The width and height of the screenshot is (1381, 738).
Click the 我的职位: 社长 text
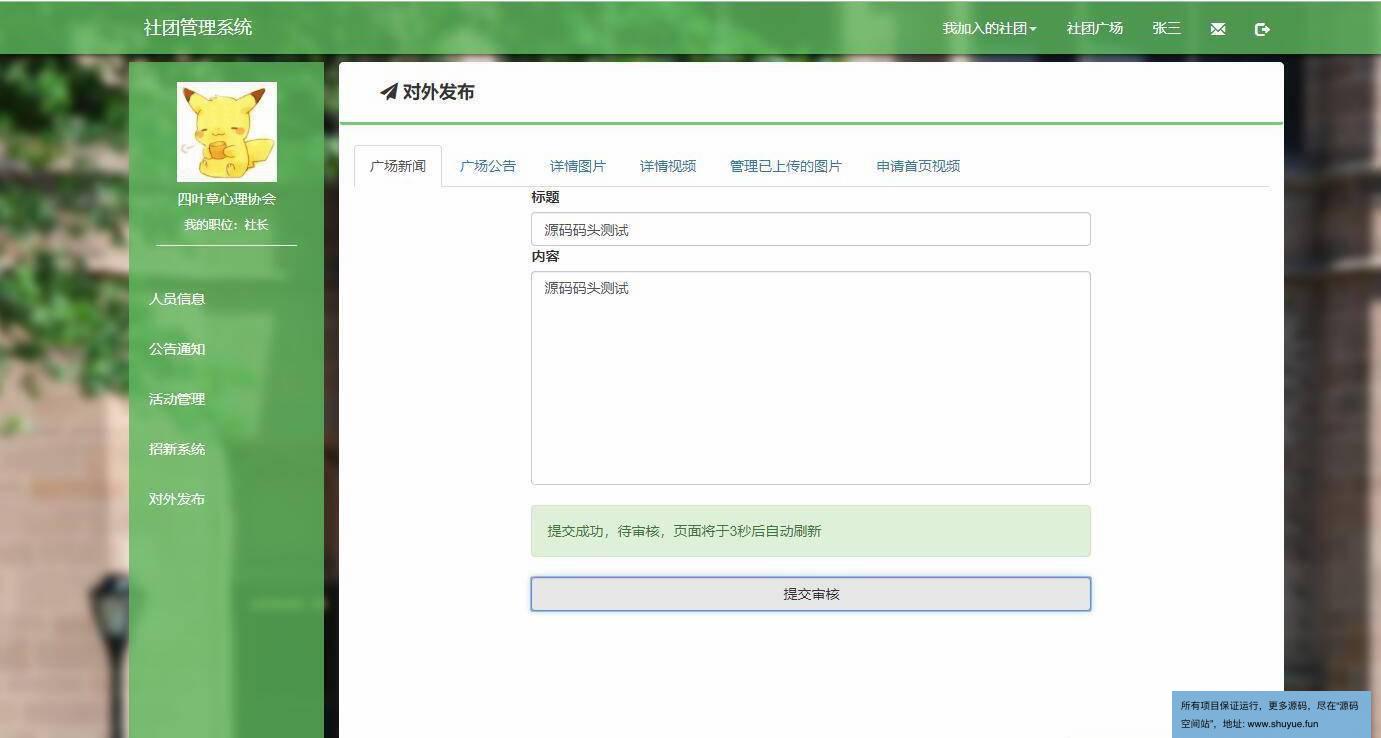click(x=226, y=225)
